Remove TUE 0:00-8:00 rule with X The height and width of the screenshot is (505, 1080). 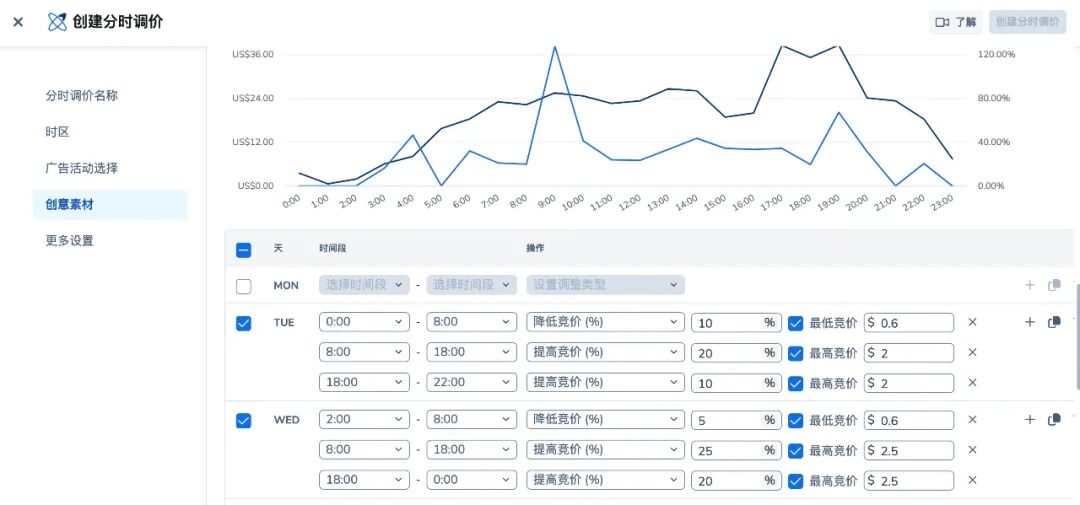pos(973,322)
